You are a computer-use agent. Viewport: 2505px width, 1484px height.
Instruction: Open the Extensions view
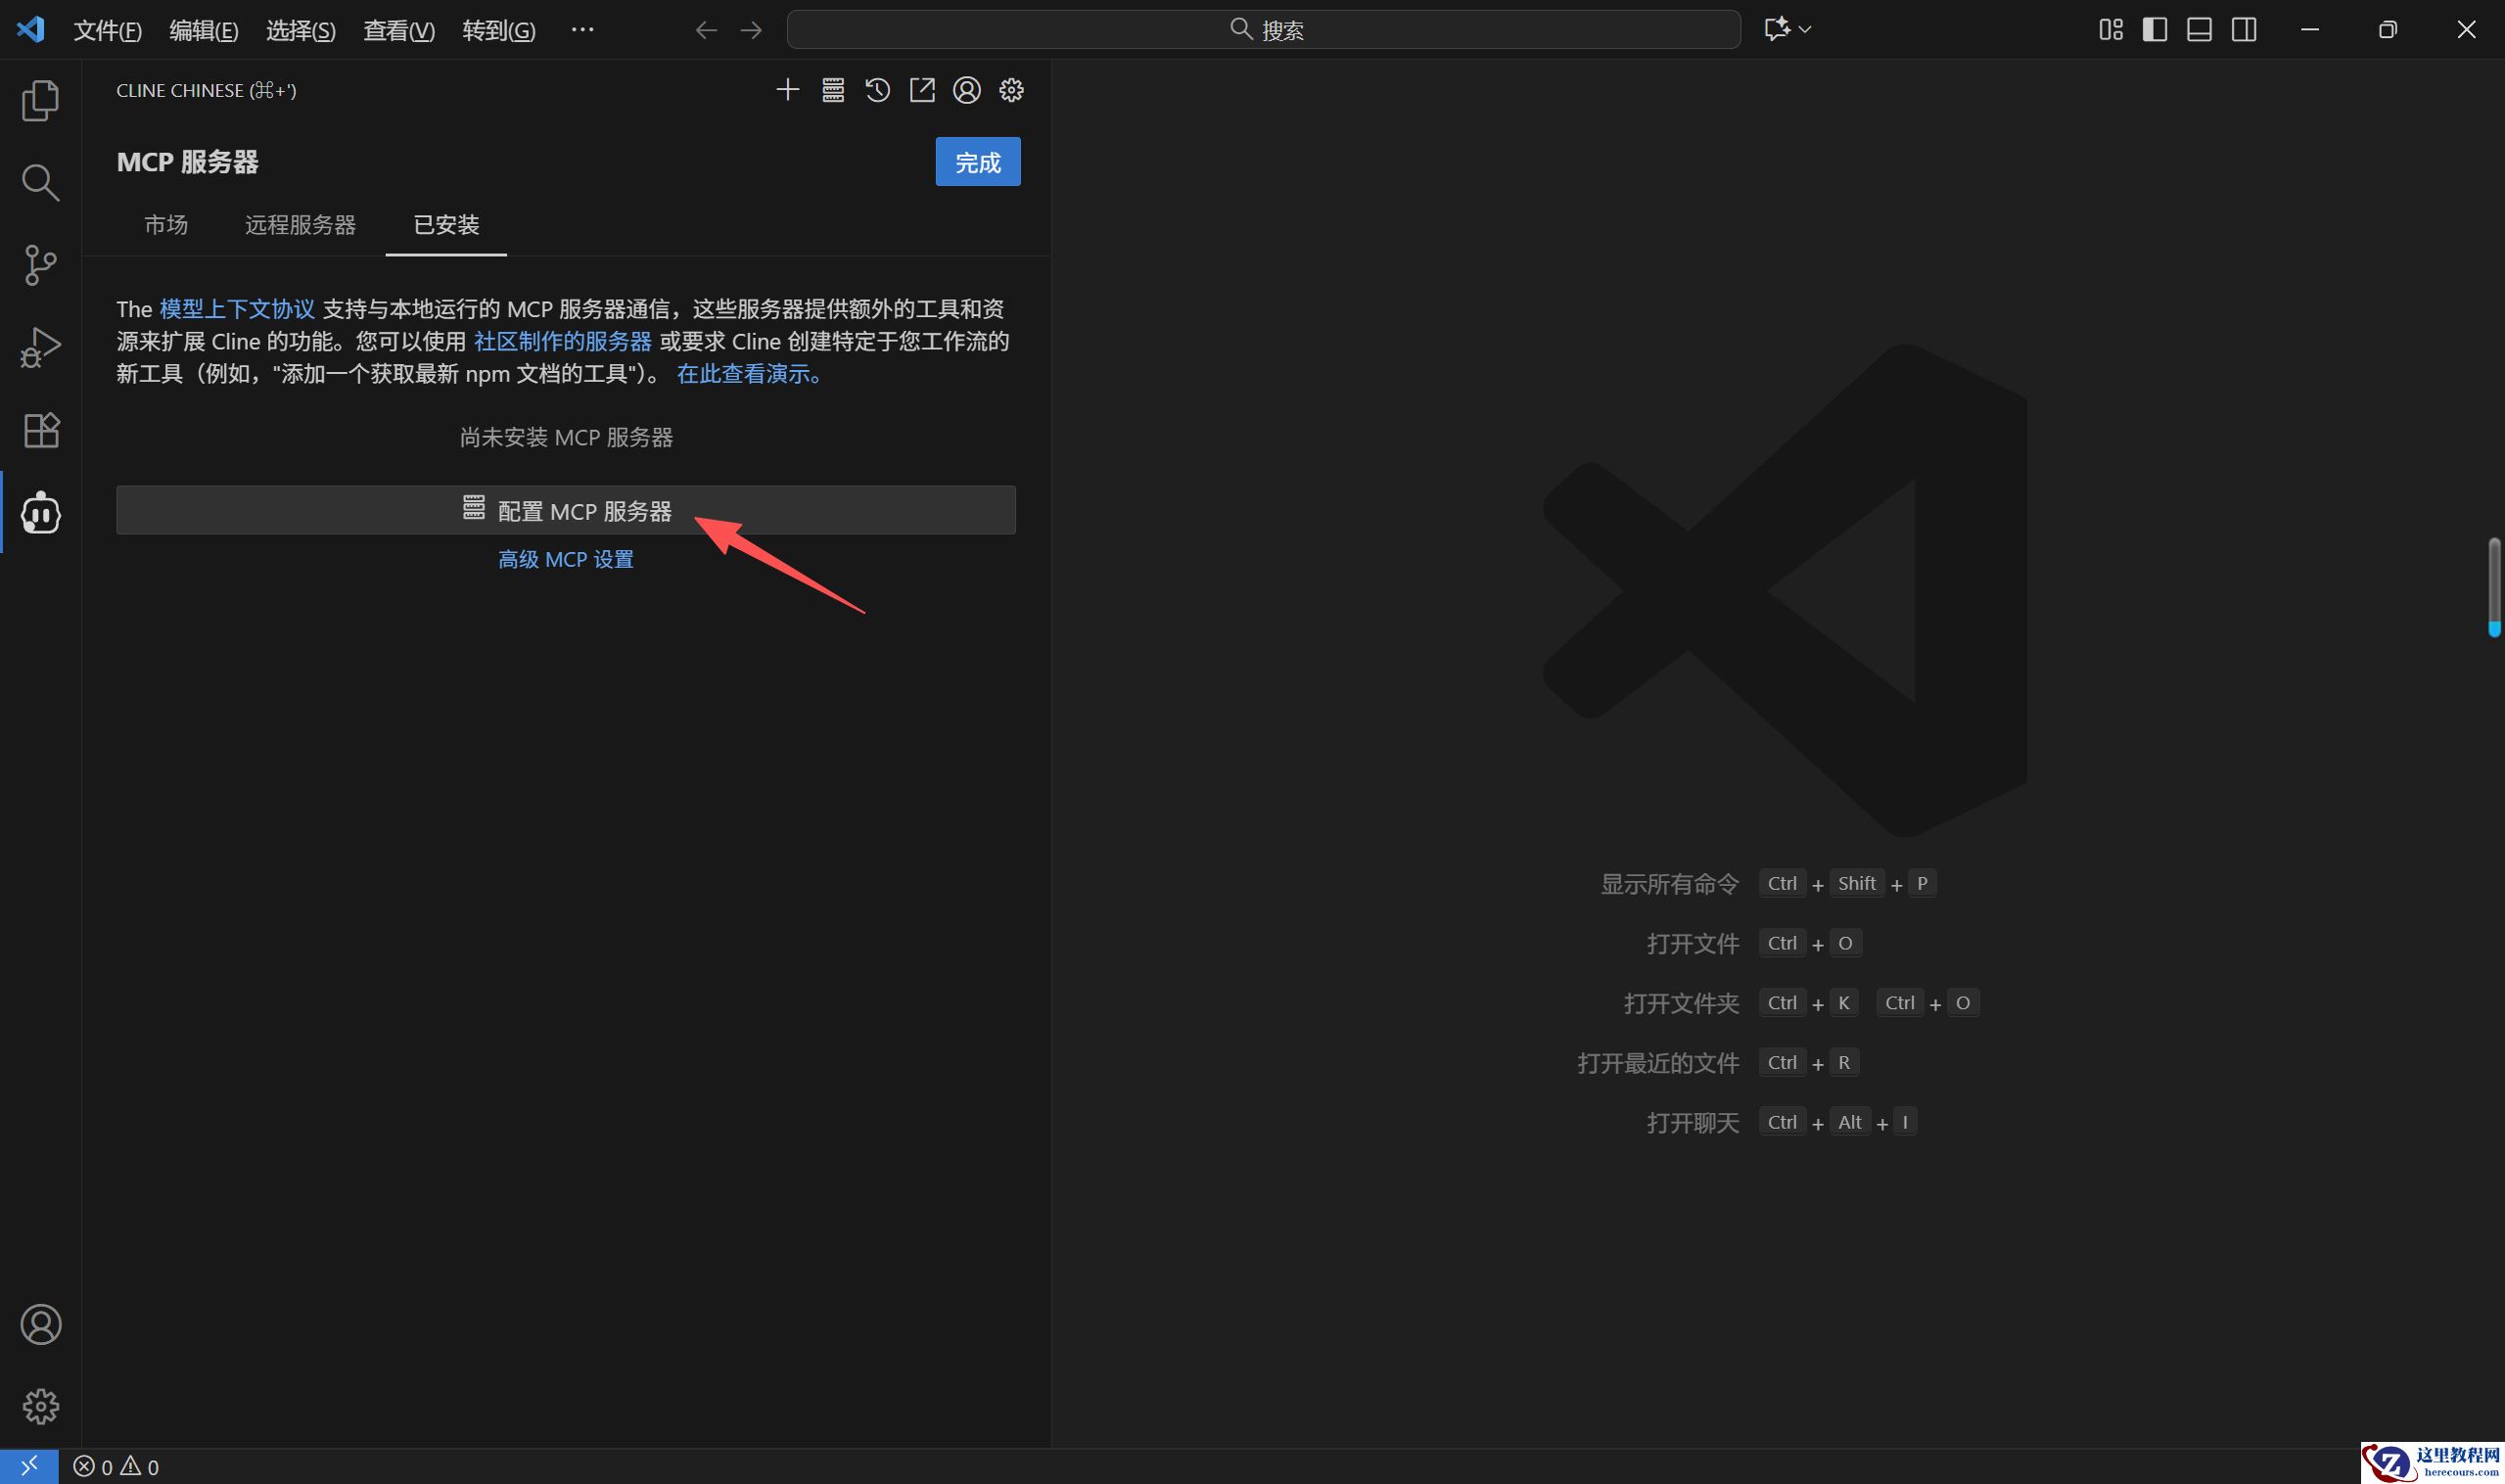coord(40,430)
